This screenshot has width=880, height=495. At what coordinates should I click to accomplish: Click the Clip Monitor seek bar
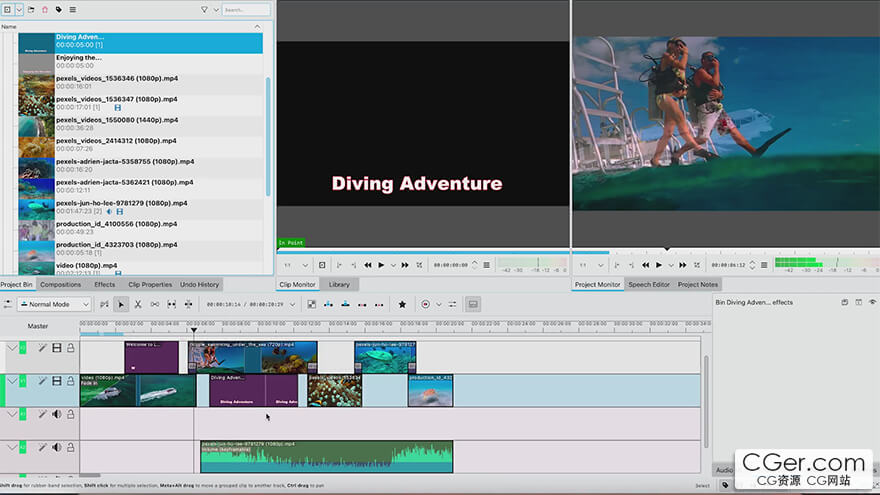[x=423, y=253]
